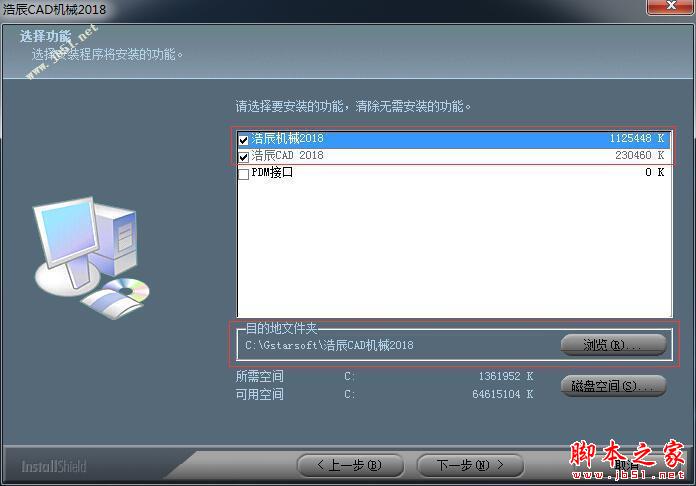The height and width of the screenshot is (486, 696).
Task: Click the 1125448 K size value
Action: (x=637, y=138)
